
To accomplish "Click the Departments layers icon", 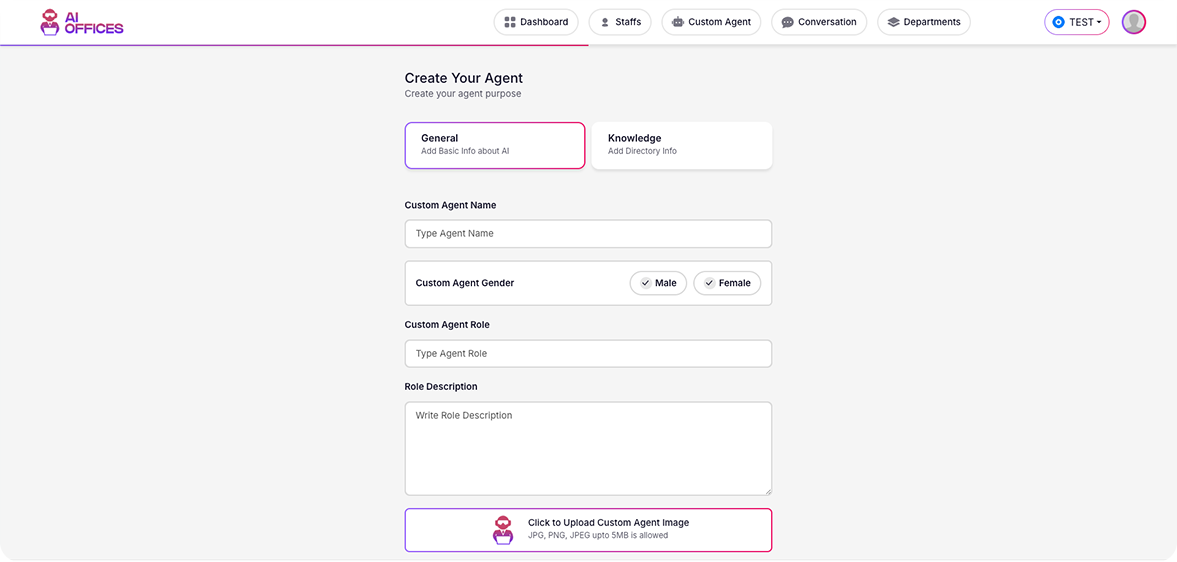I will point(894,22).
